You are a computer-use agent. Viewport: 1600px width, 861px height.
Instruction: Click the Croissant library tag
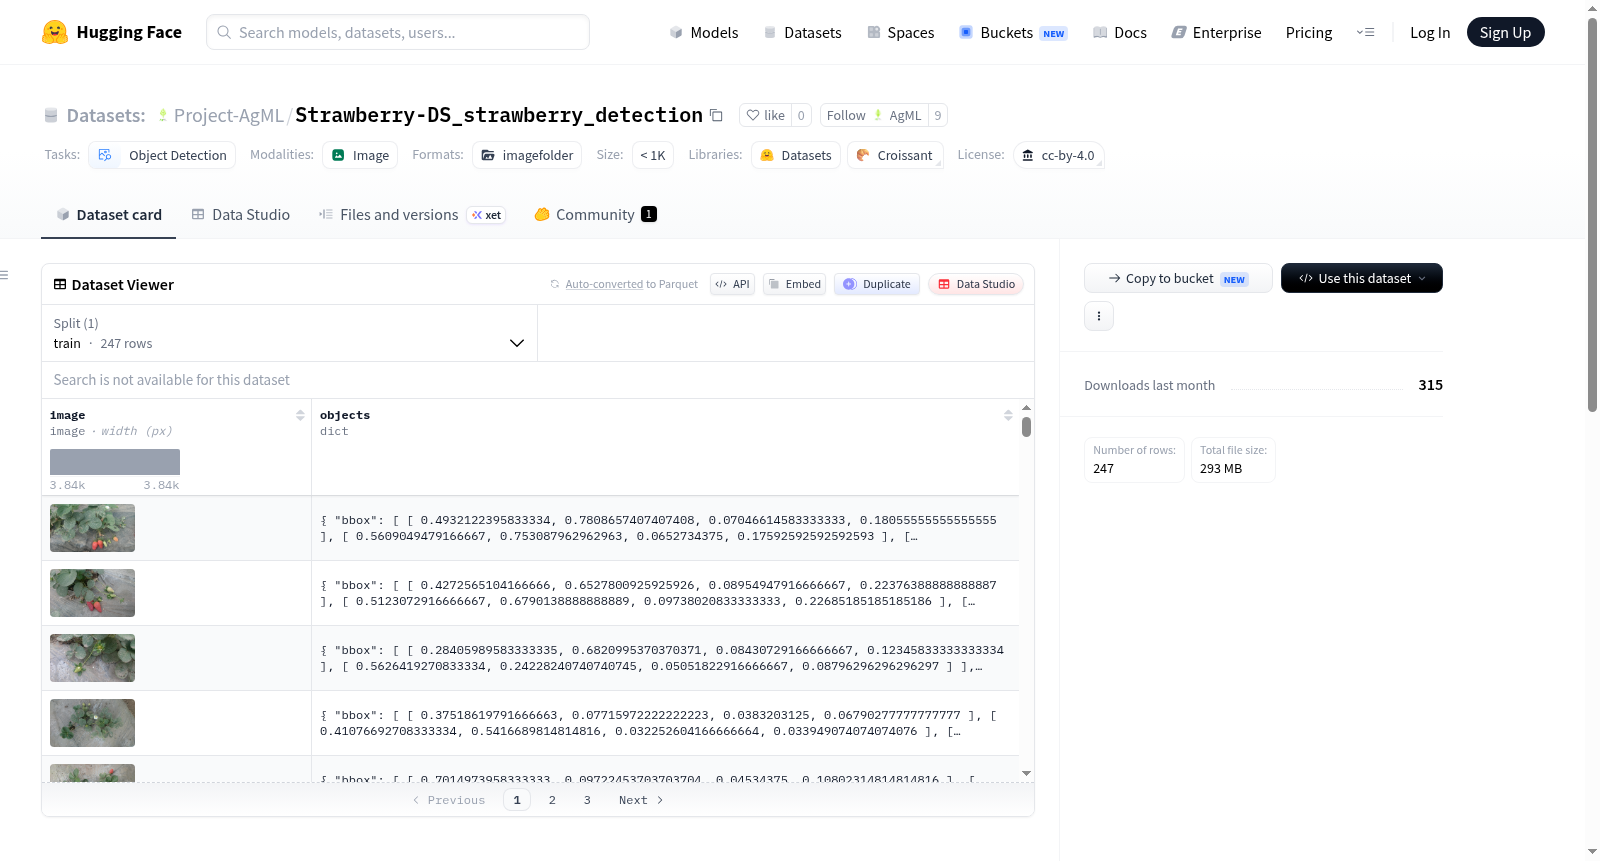(x=895, y=155)
